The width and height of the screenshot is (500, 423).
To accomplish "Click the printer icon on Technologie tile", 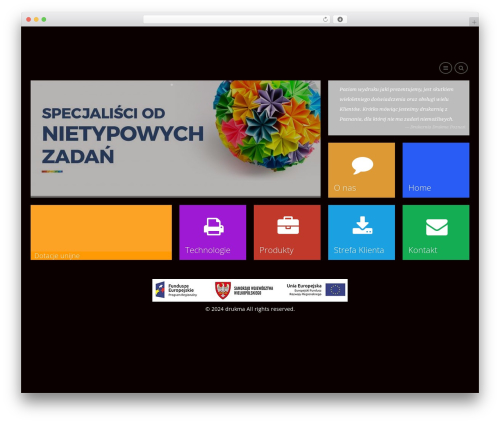I will coord(214,227).
